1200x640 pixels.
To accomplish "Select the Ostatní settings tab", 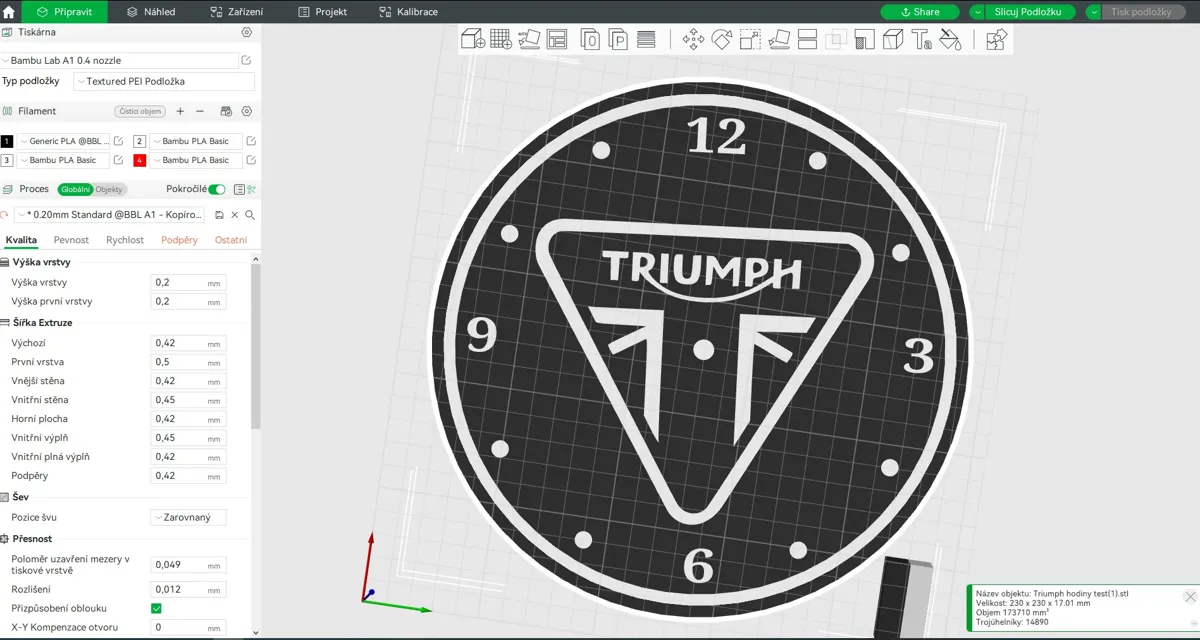I will pyautogui.click(x=231, y=240).
